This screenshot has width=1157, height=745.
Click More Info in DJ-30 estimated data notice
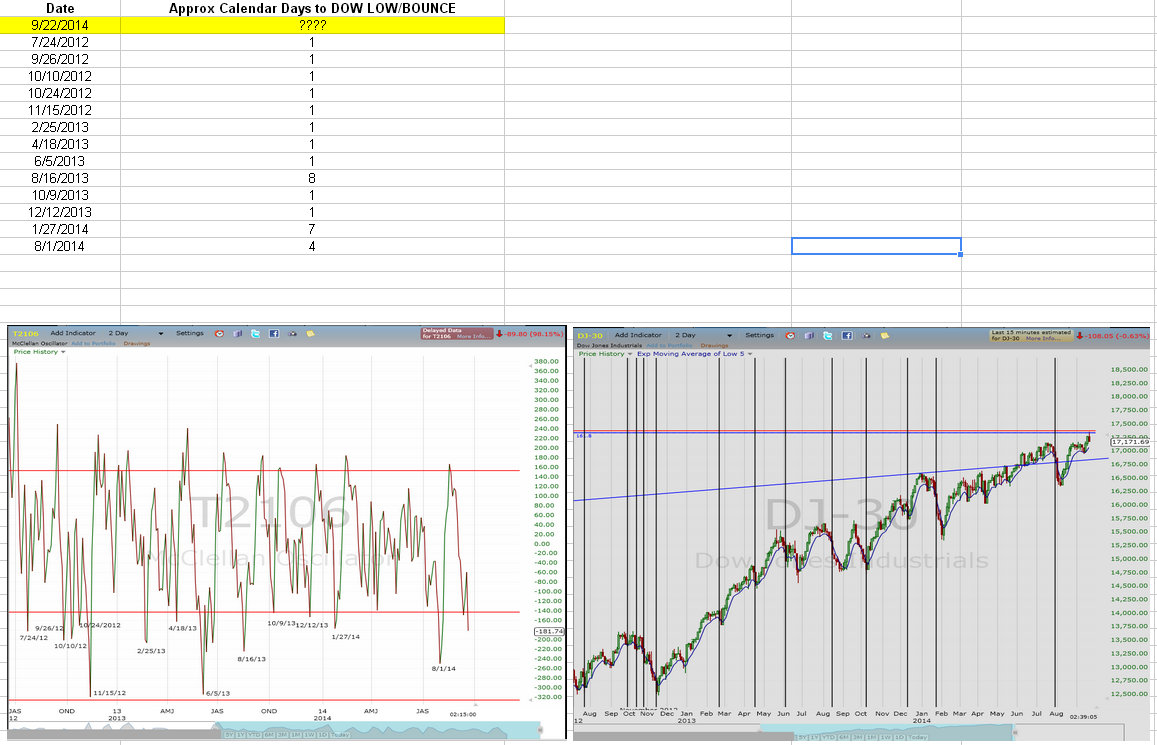1043,339
